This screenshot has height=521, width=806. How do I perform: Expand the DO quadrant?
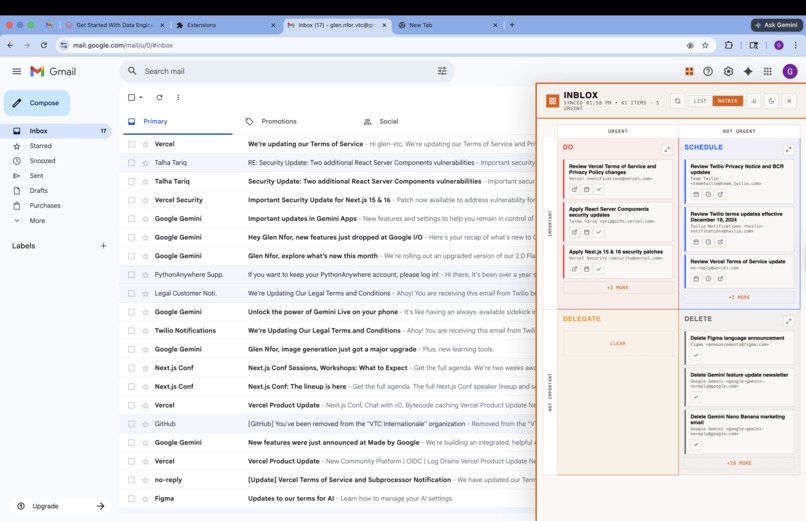point(667,150)
